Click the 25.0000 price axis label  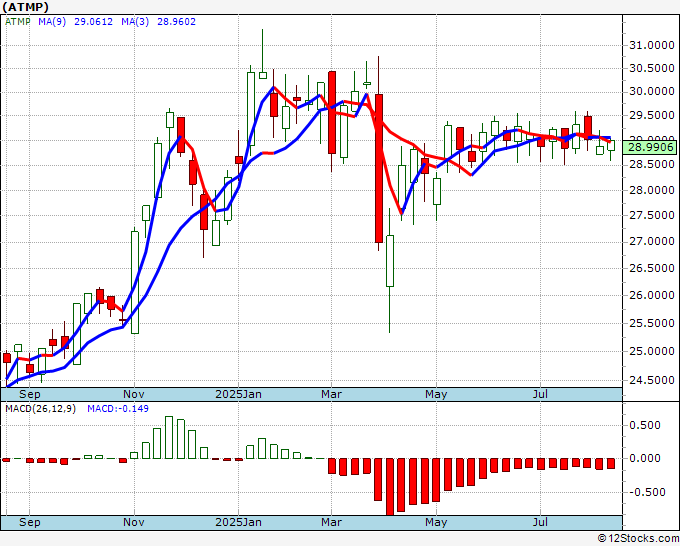coord(651,351)
